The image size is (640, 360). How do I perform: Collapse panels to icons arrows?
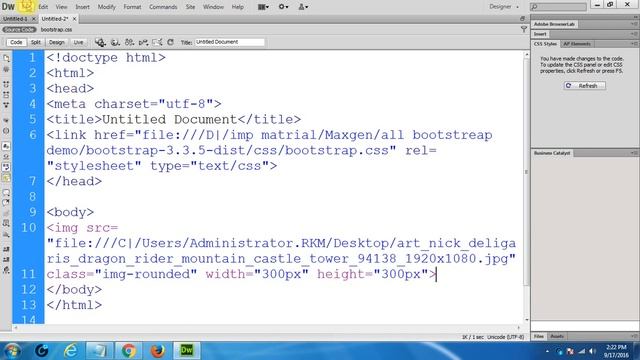click(x=635, y=17)
